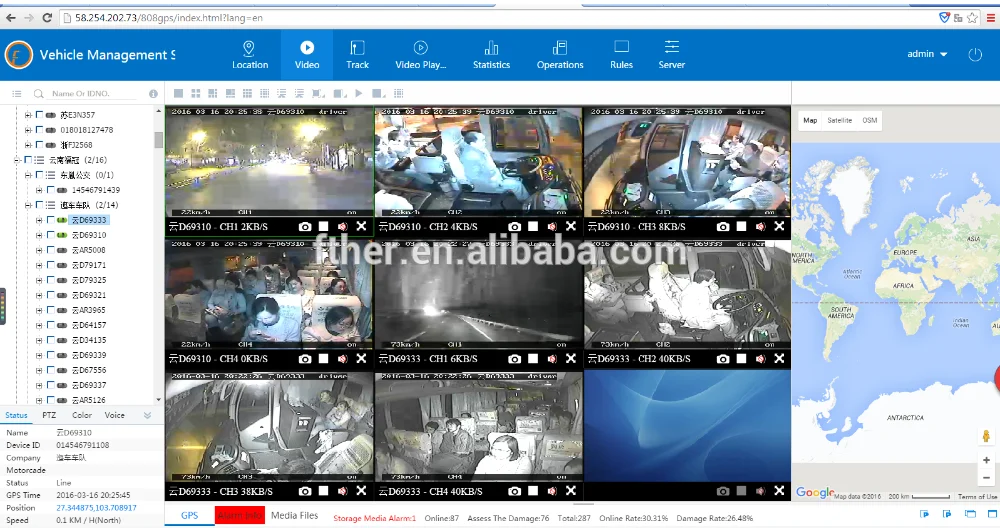Screen dimensions: 1000x528
Task: Open the Statistics module
Action: pyautogui.click(x=491, y=55)
